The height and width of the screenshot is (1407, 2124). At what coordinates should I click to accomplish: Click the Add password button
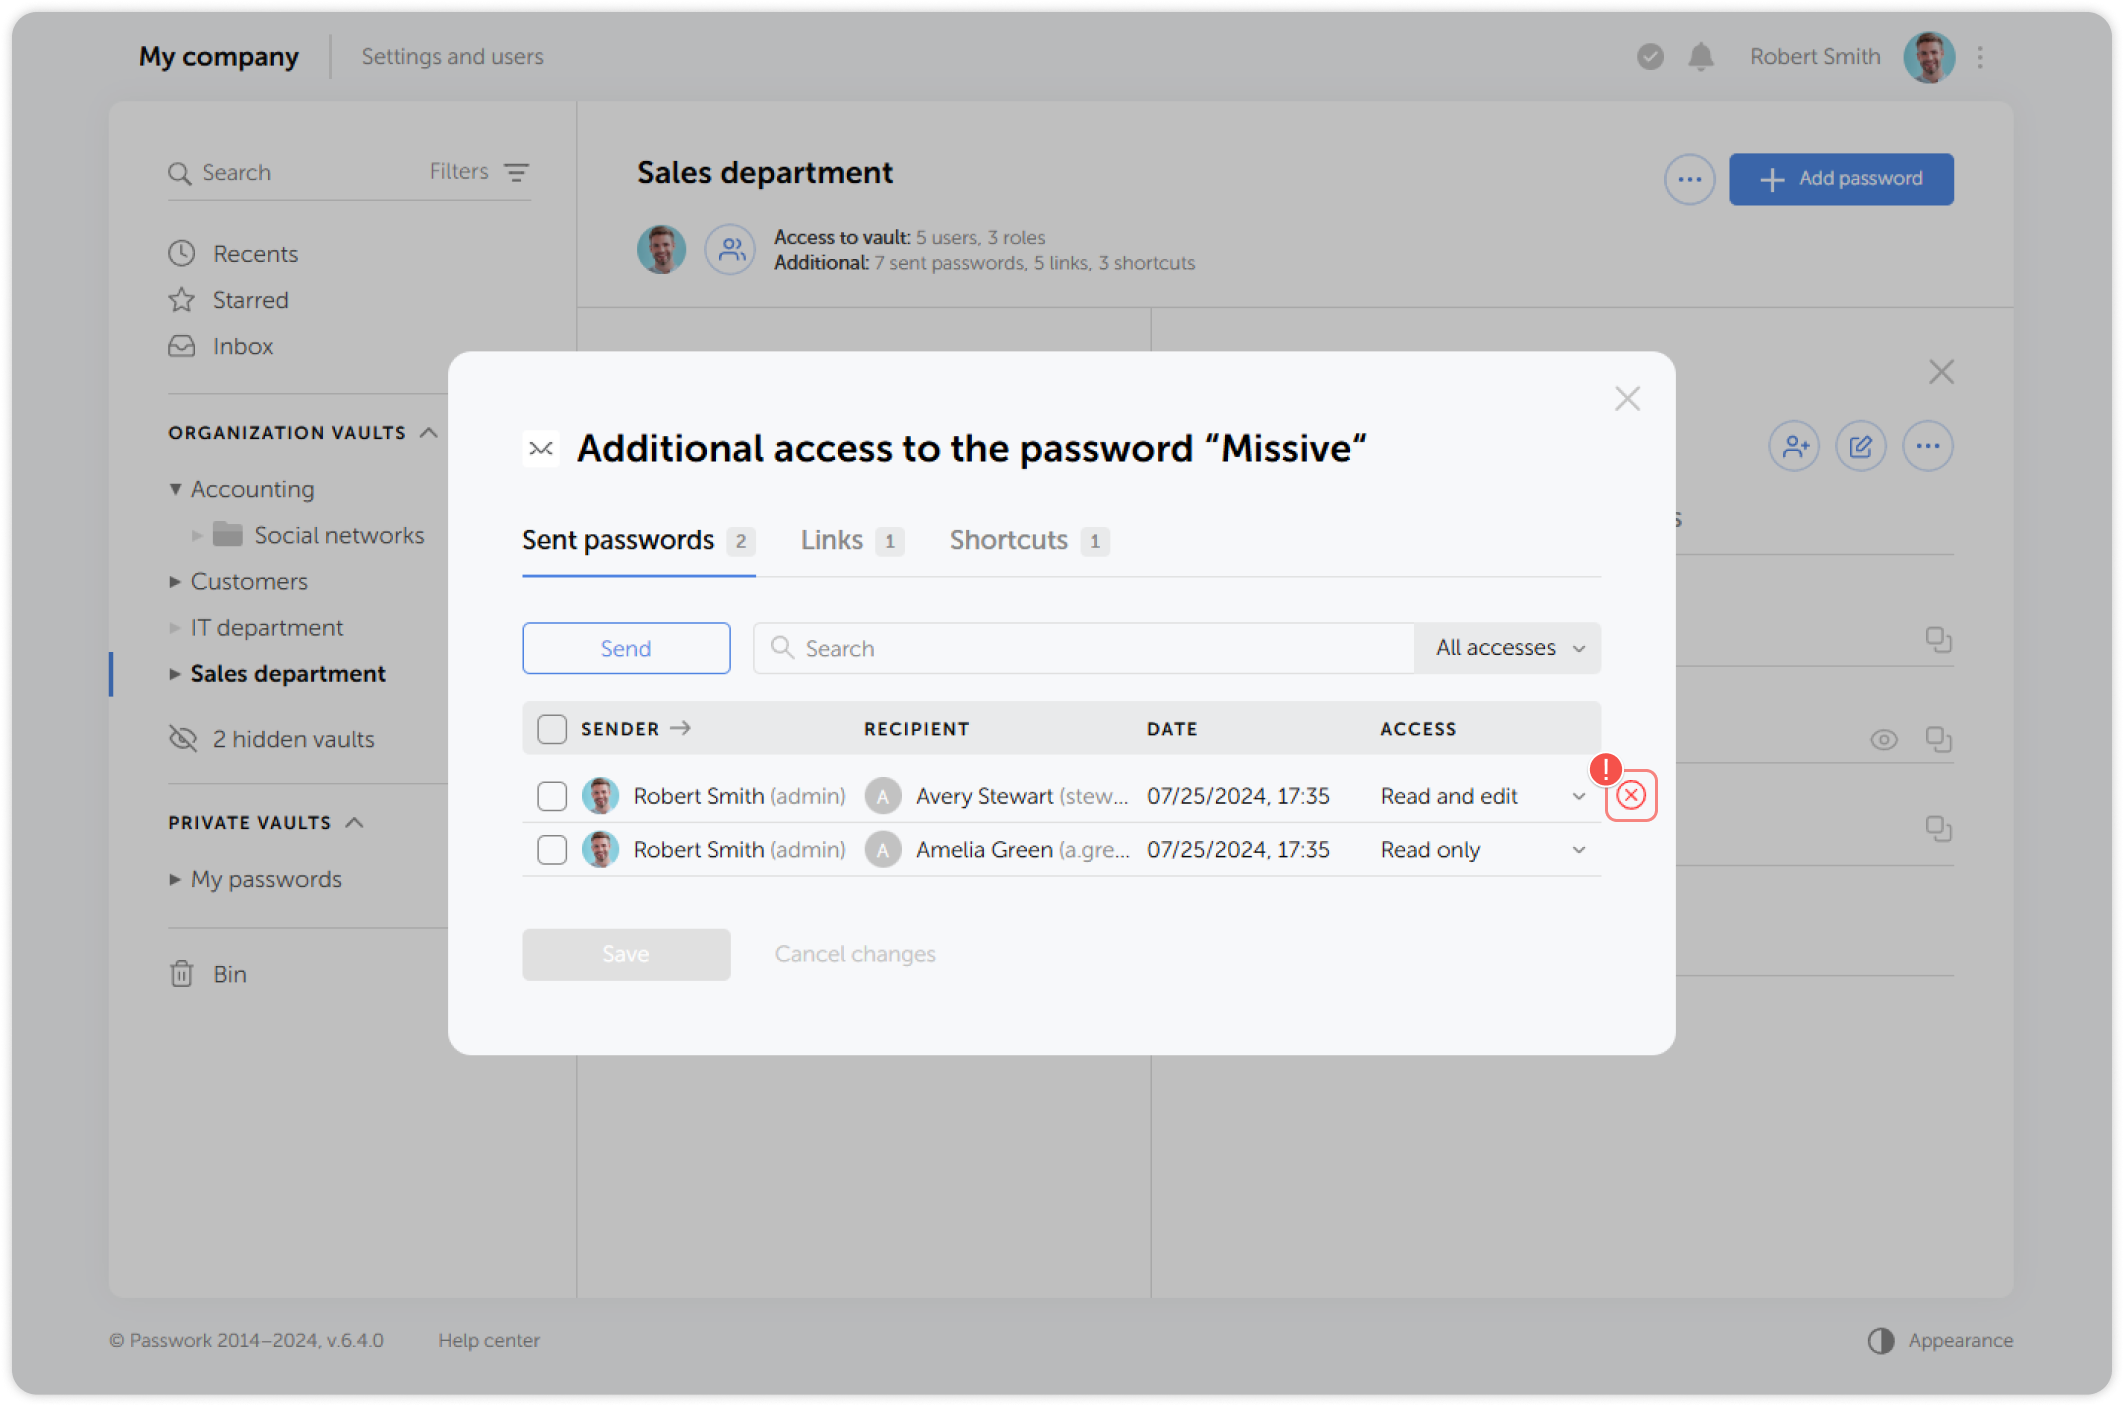point(1841,179)
